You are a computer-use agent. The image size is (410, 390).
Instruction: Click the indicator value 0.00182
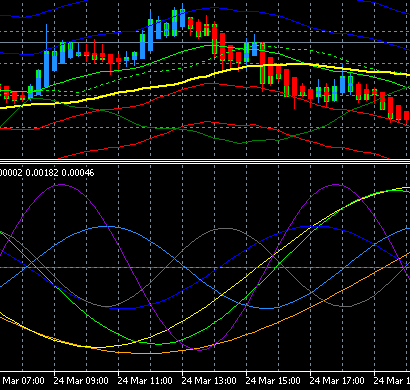[x=42, y=173]
